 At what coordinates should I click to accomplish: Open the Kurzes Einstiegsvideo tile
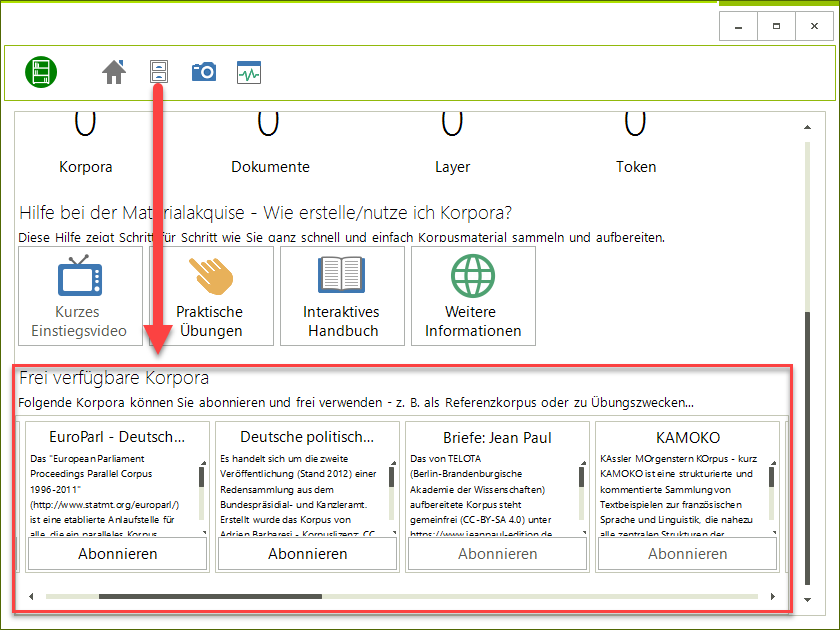tap(80, 296)
